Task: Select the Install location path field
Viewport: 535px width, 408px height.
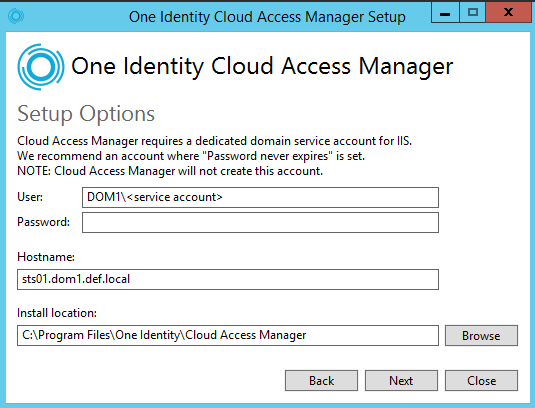Action: [228, 335]
